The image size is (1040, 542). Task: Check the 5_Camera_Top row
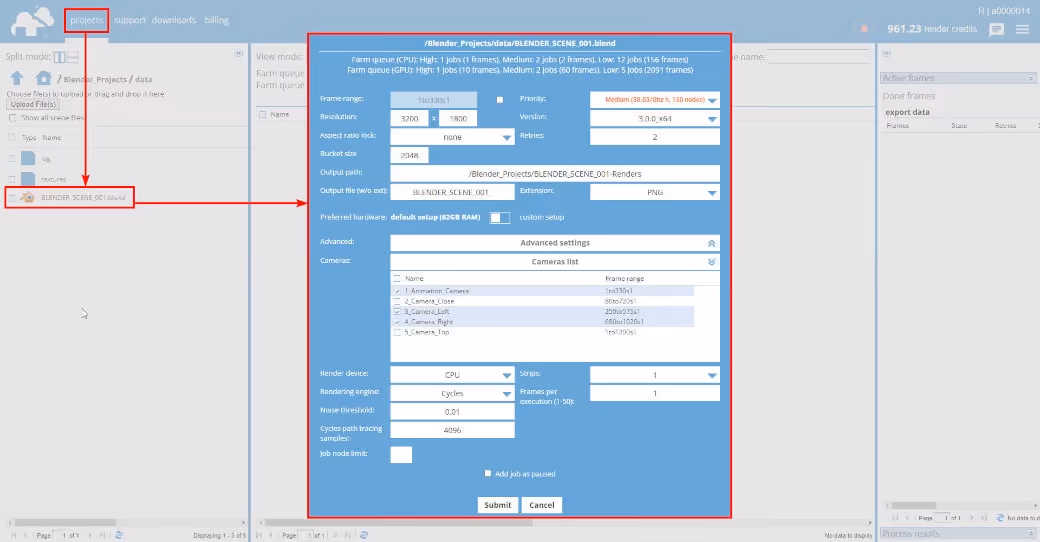(397, 332)
